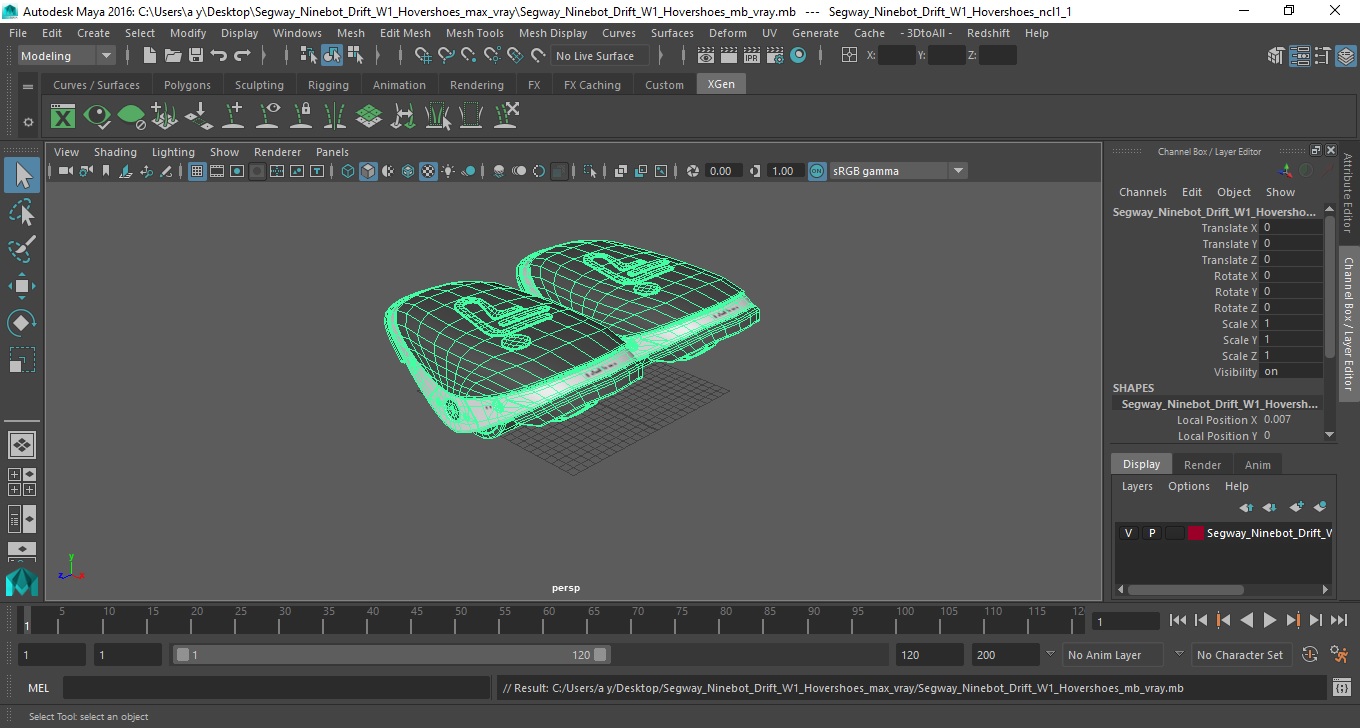Enable snap to curves icon

coord(446,56)
